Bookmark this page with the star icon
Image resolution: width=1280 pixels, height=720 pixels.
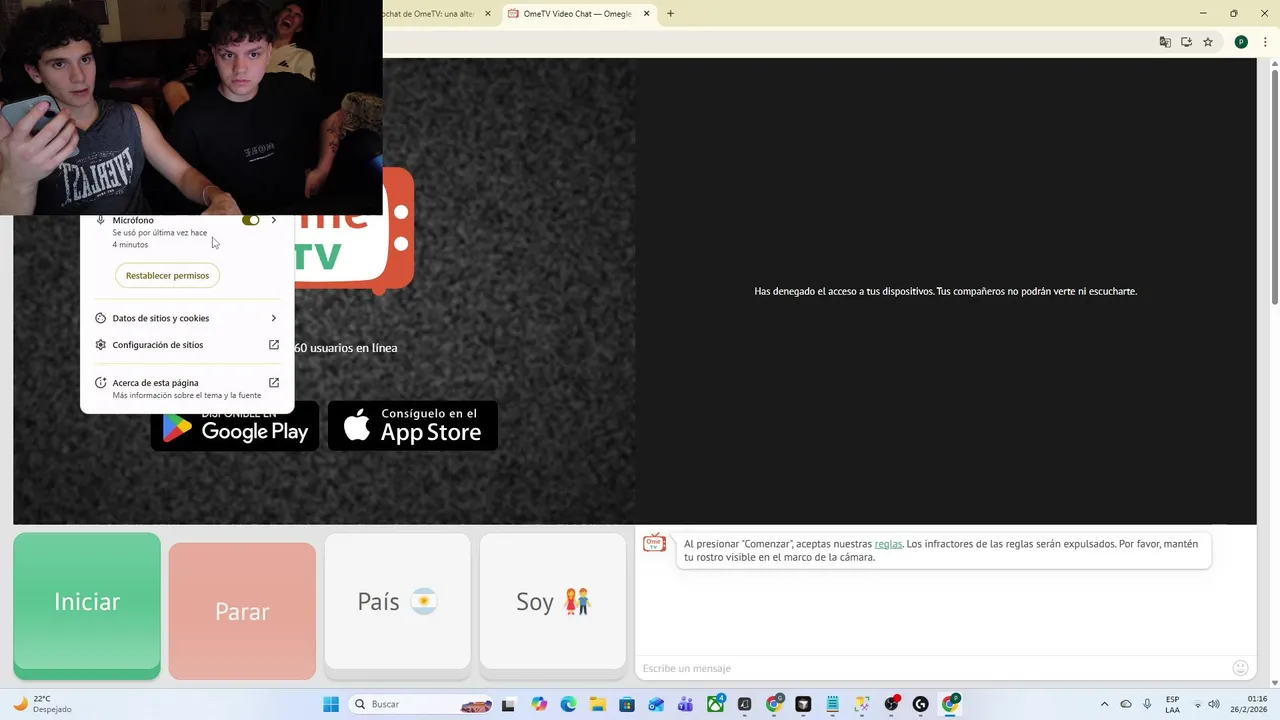coord(1208,42)
